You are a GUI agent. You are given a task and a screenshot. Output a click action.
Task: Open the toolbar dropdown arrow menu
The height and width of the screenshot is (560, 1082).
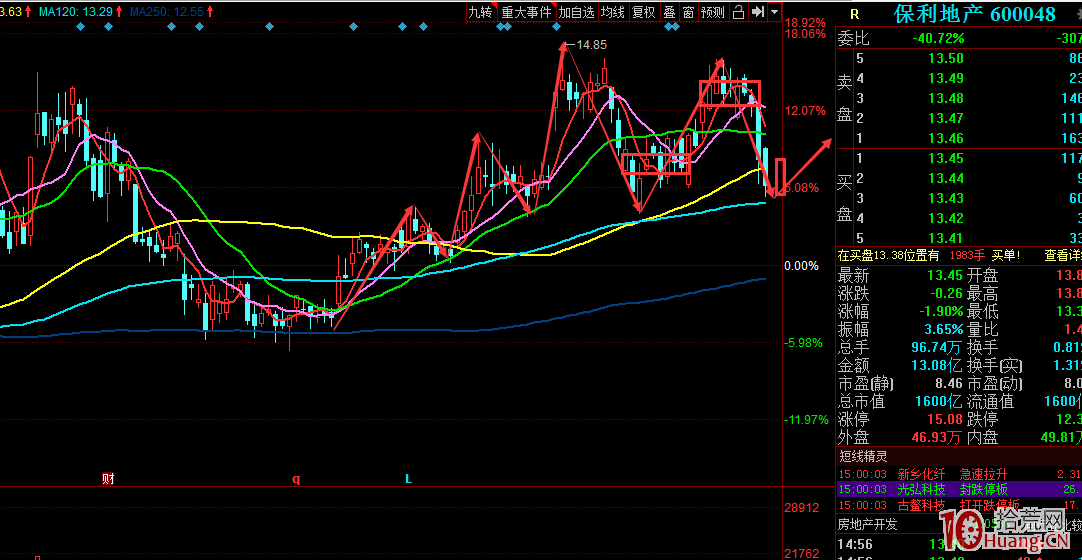774,12
